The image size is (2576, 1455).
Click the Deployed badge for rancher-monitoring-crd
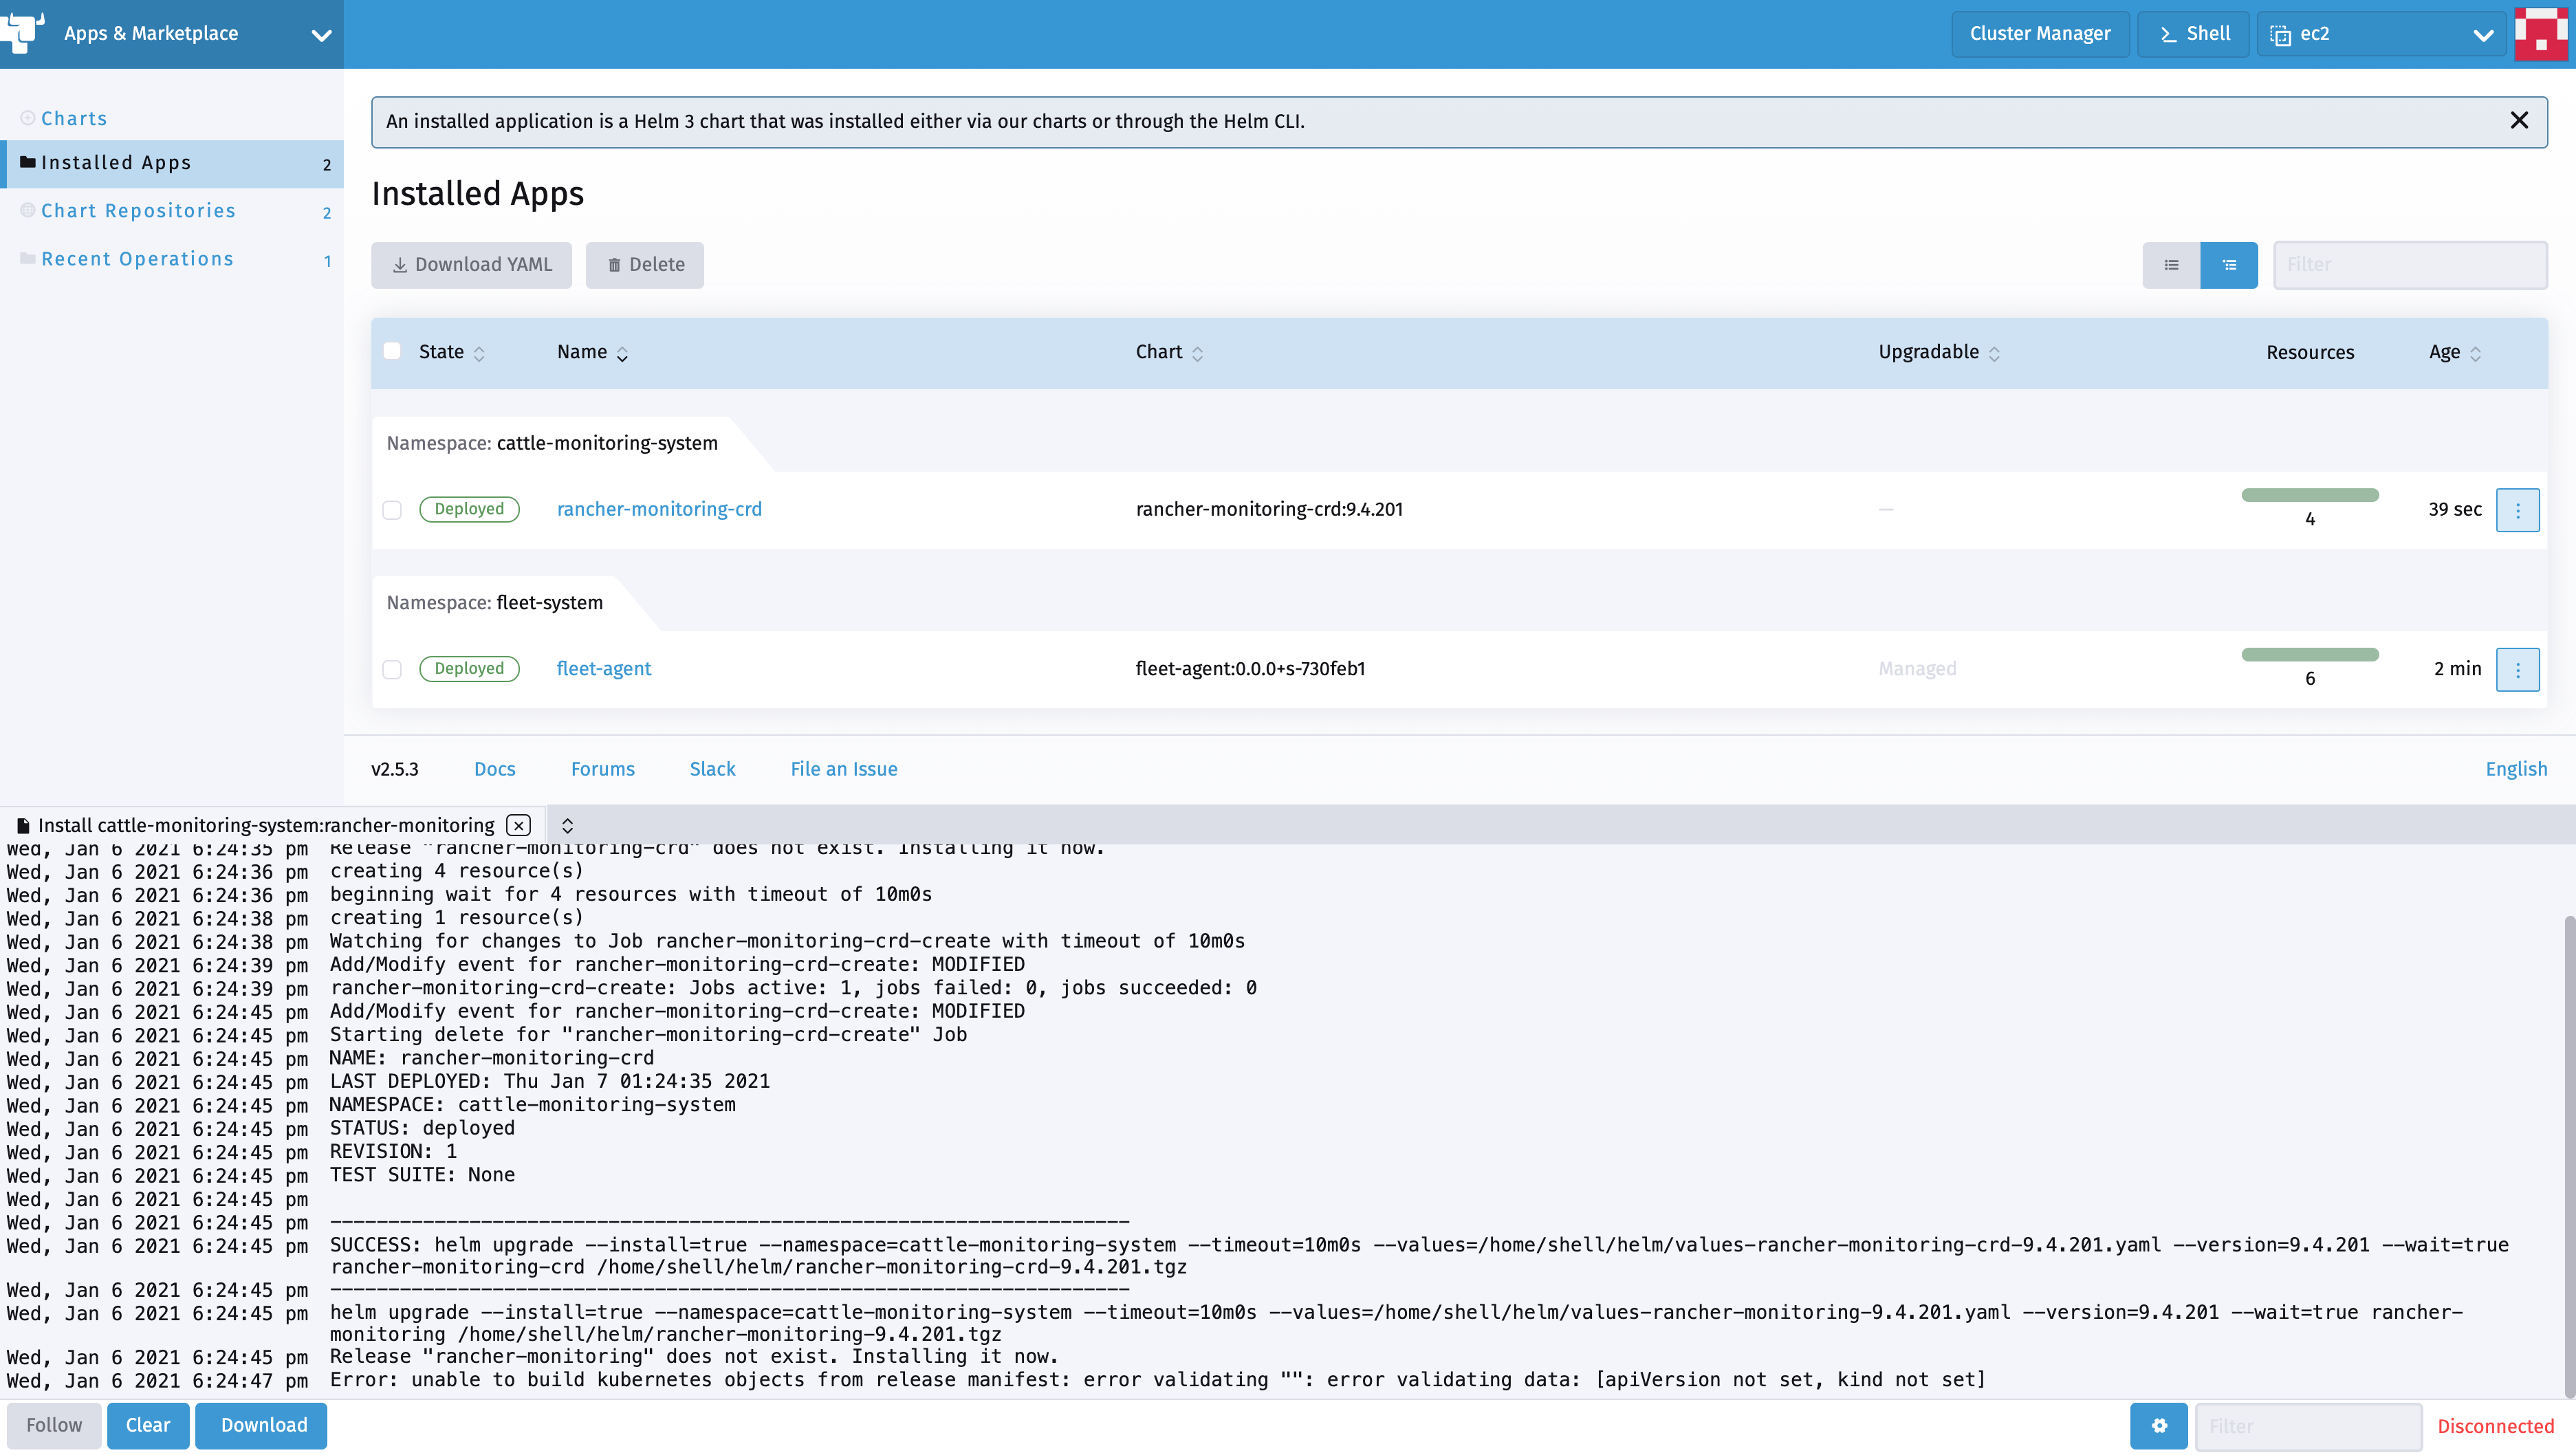coord(469,509)
